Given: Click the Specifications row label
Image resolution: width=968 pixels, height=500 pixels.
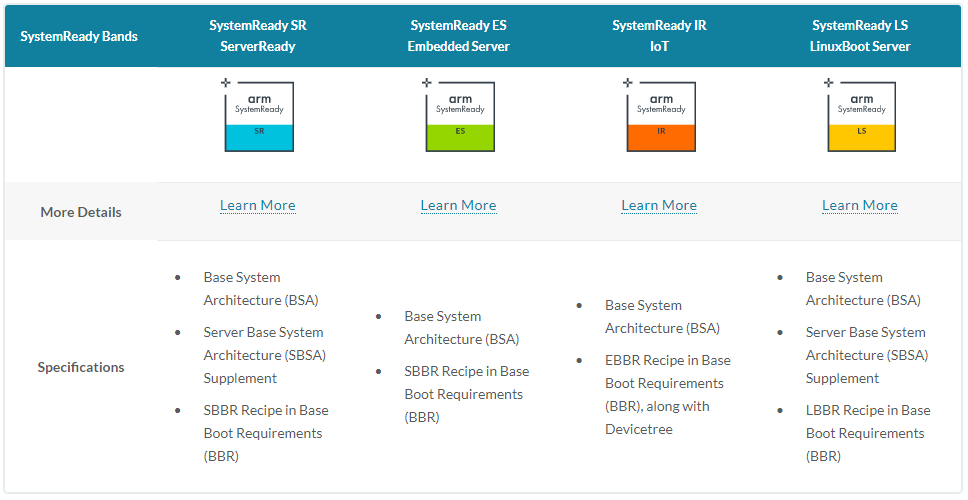Looking at the screenshot, I should coord(81,367).
